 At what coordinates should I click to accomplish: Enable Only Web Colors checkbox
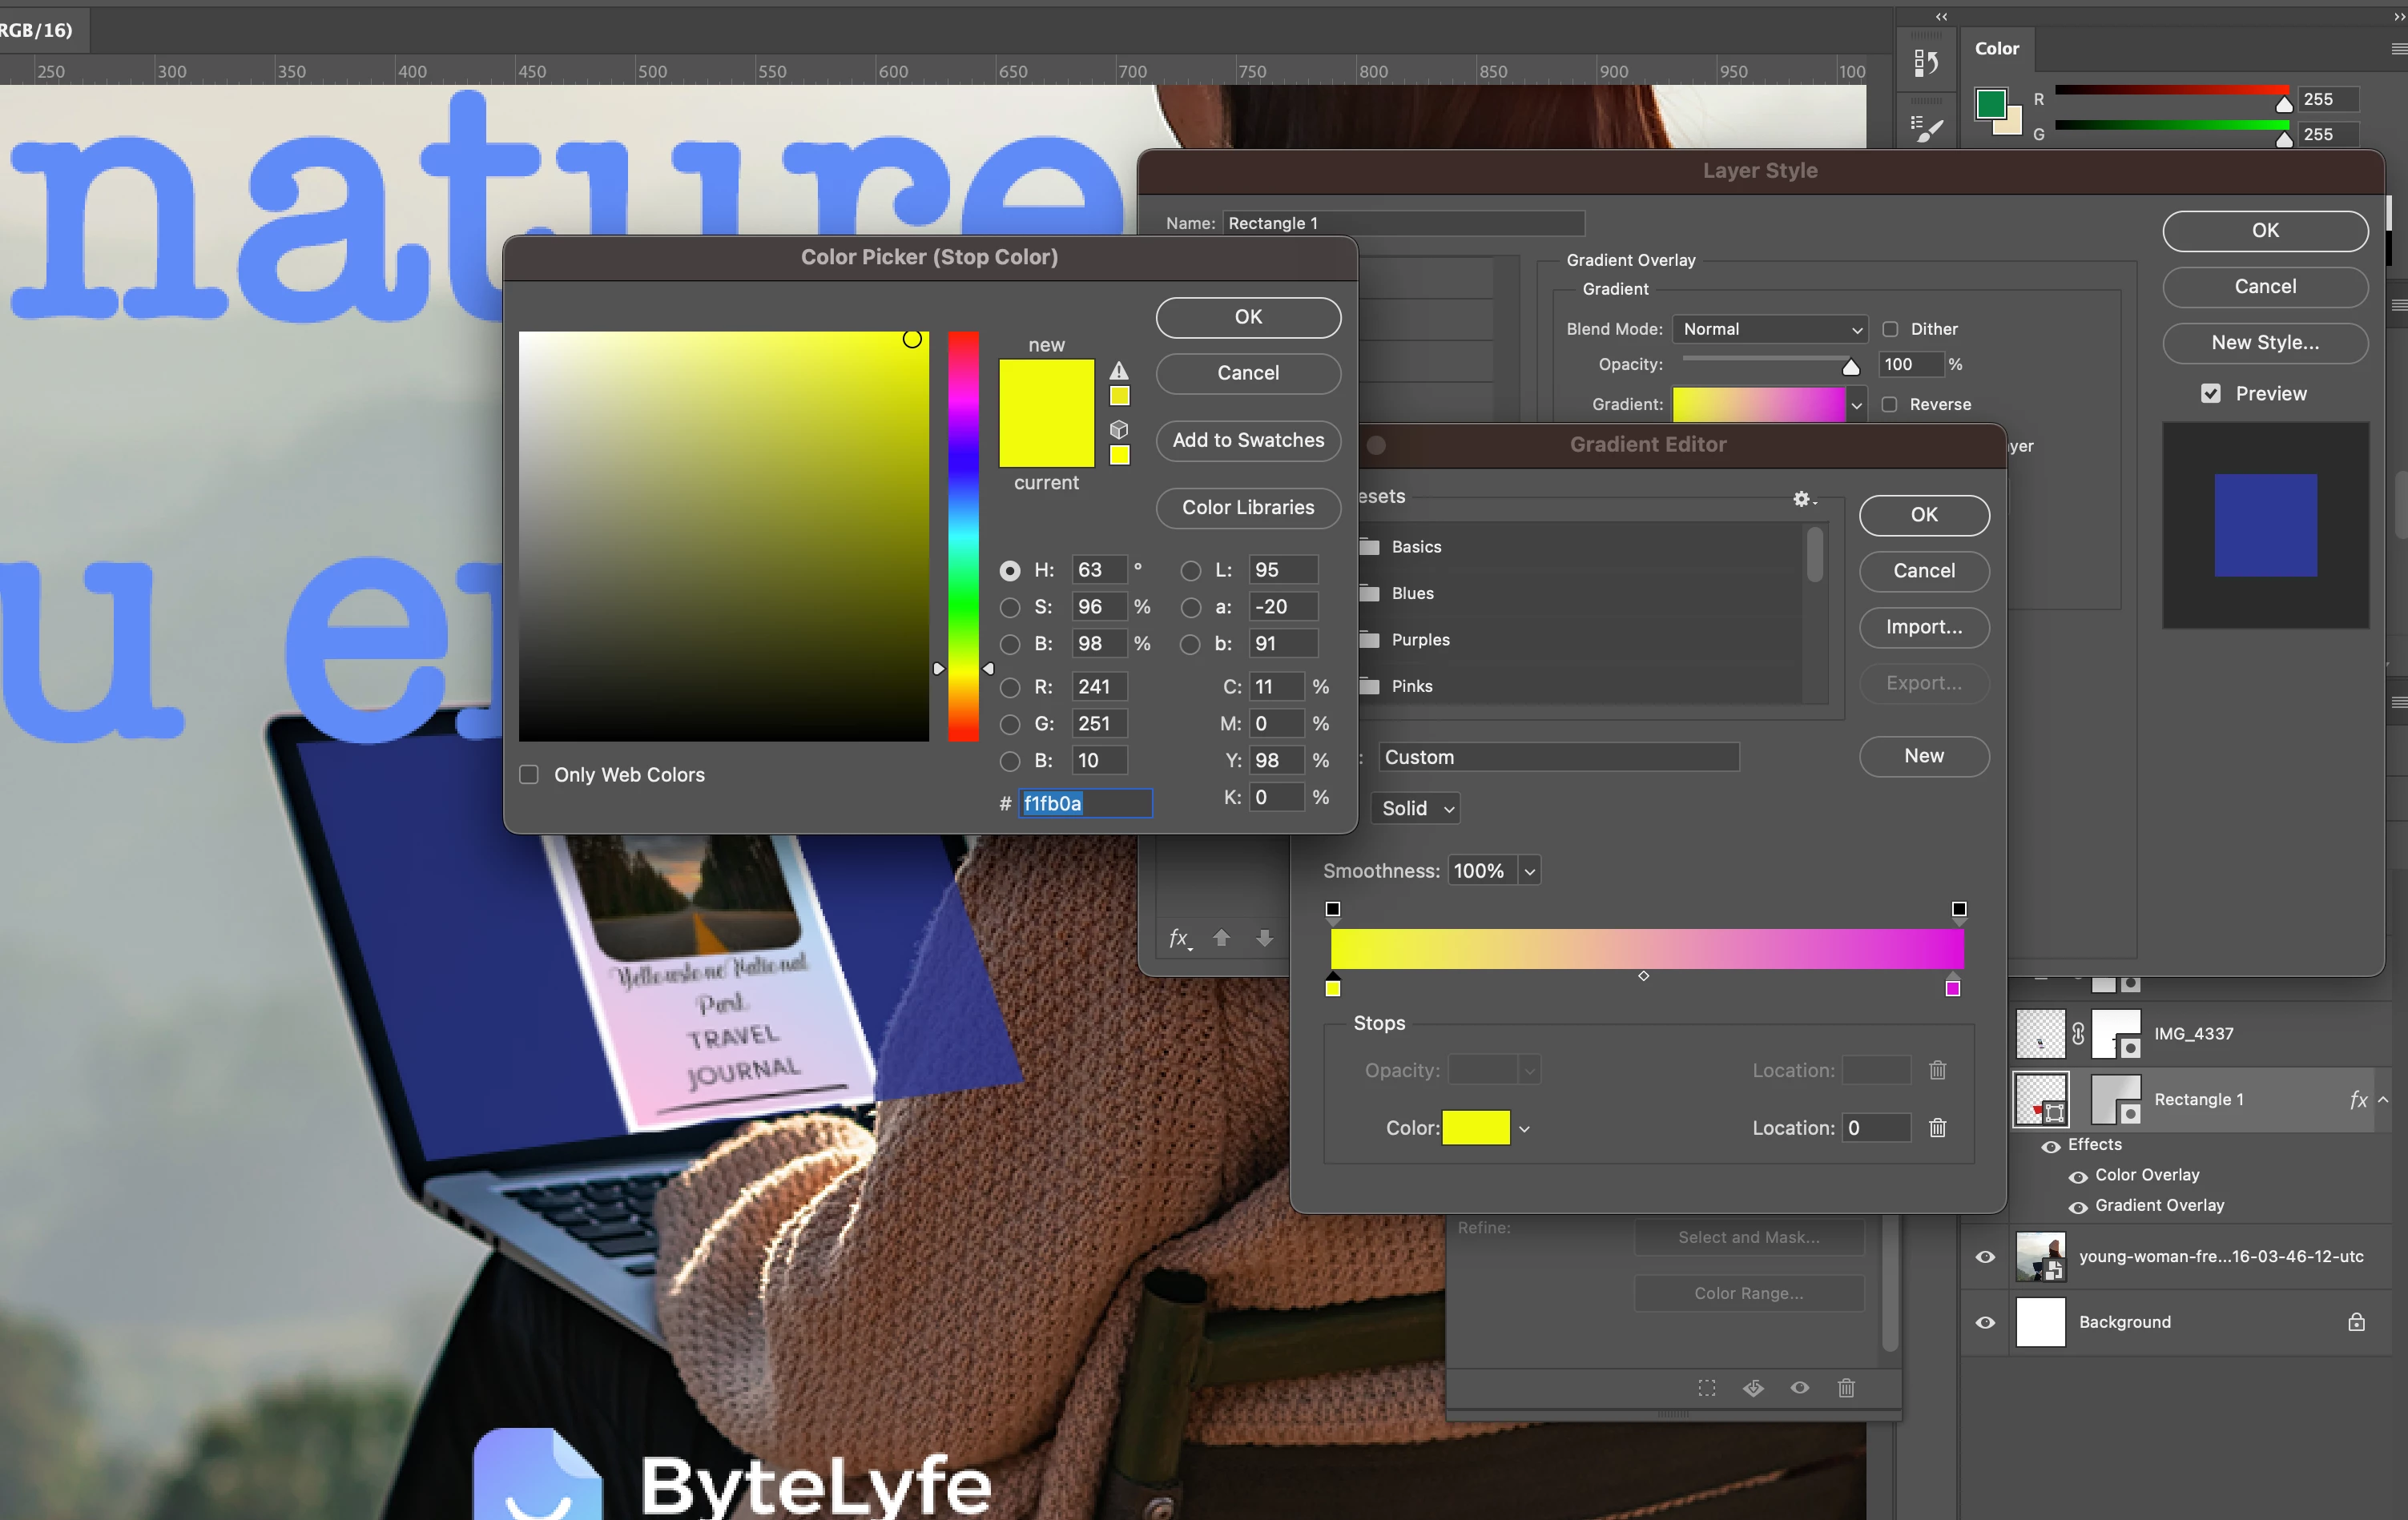529,775
